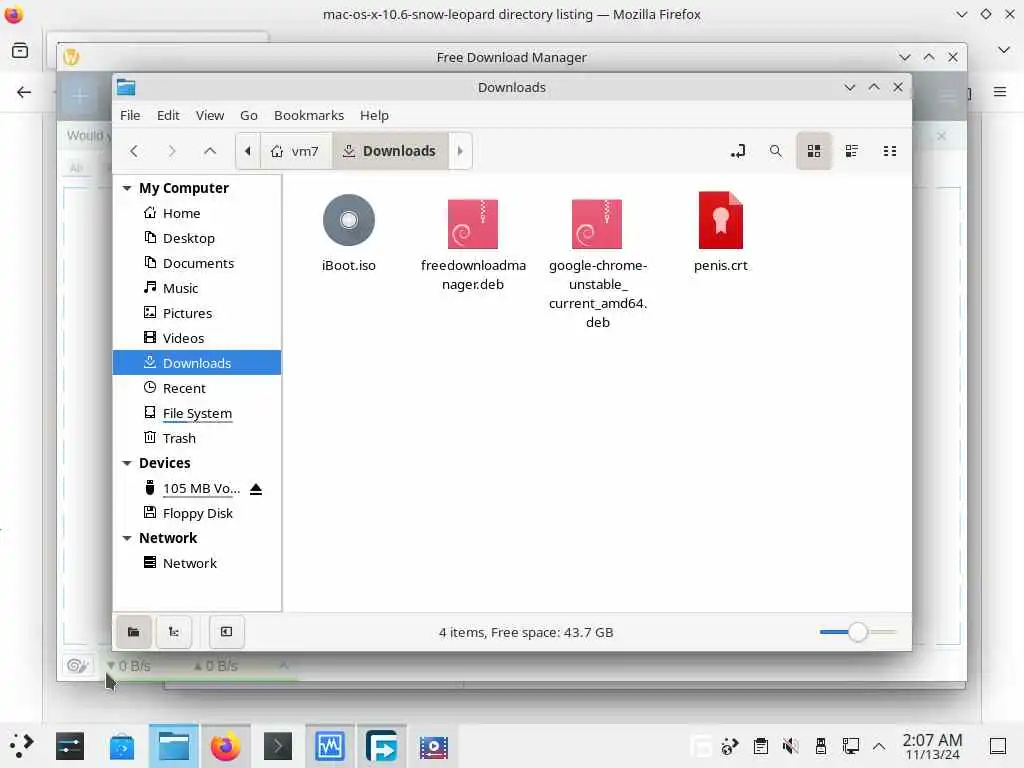Open the terminal from the taskbar
1024x768 pixels.
(x=278, y=746)
